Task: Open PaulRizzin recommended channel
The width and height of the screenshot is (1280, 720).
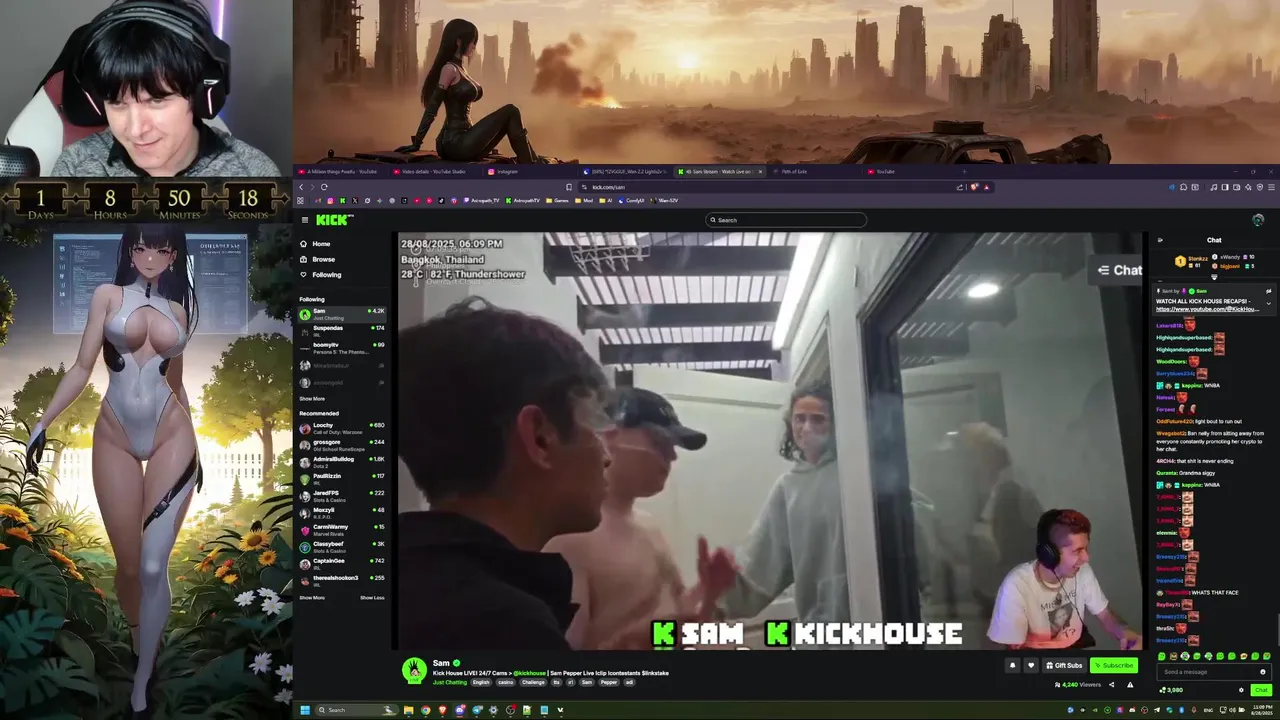Action: coord(342,478)
